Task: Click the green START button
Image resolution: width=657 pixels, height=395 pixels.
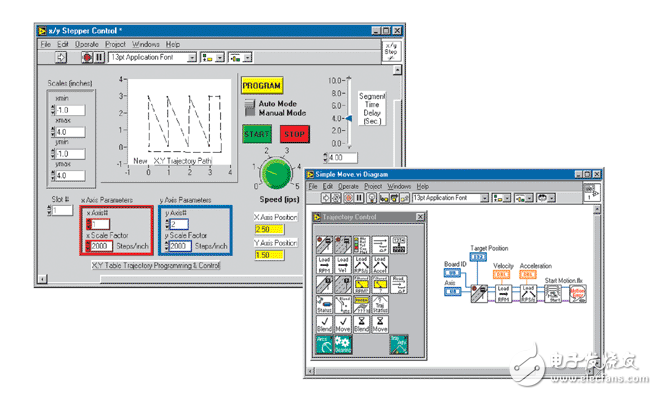Action: (257, 134)
